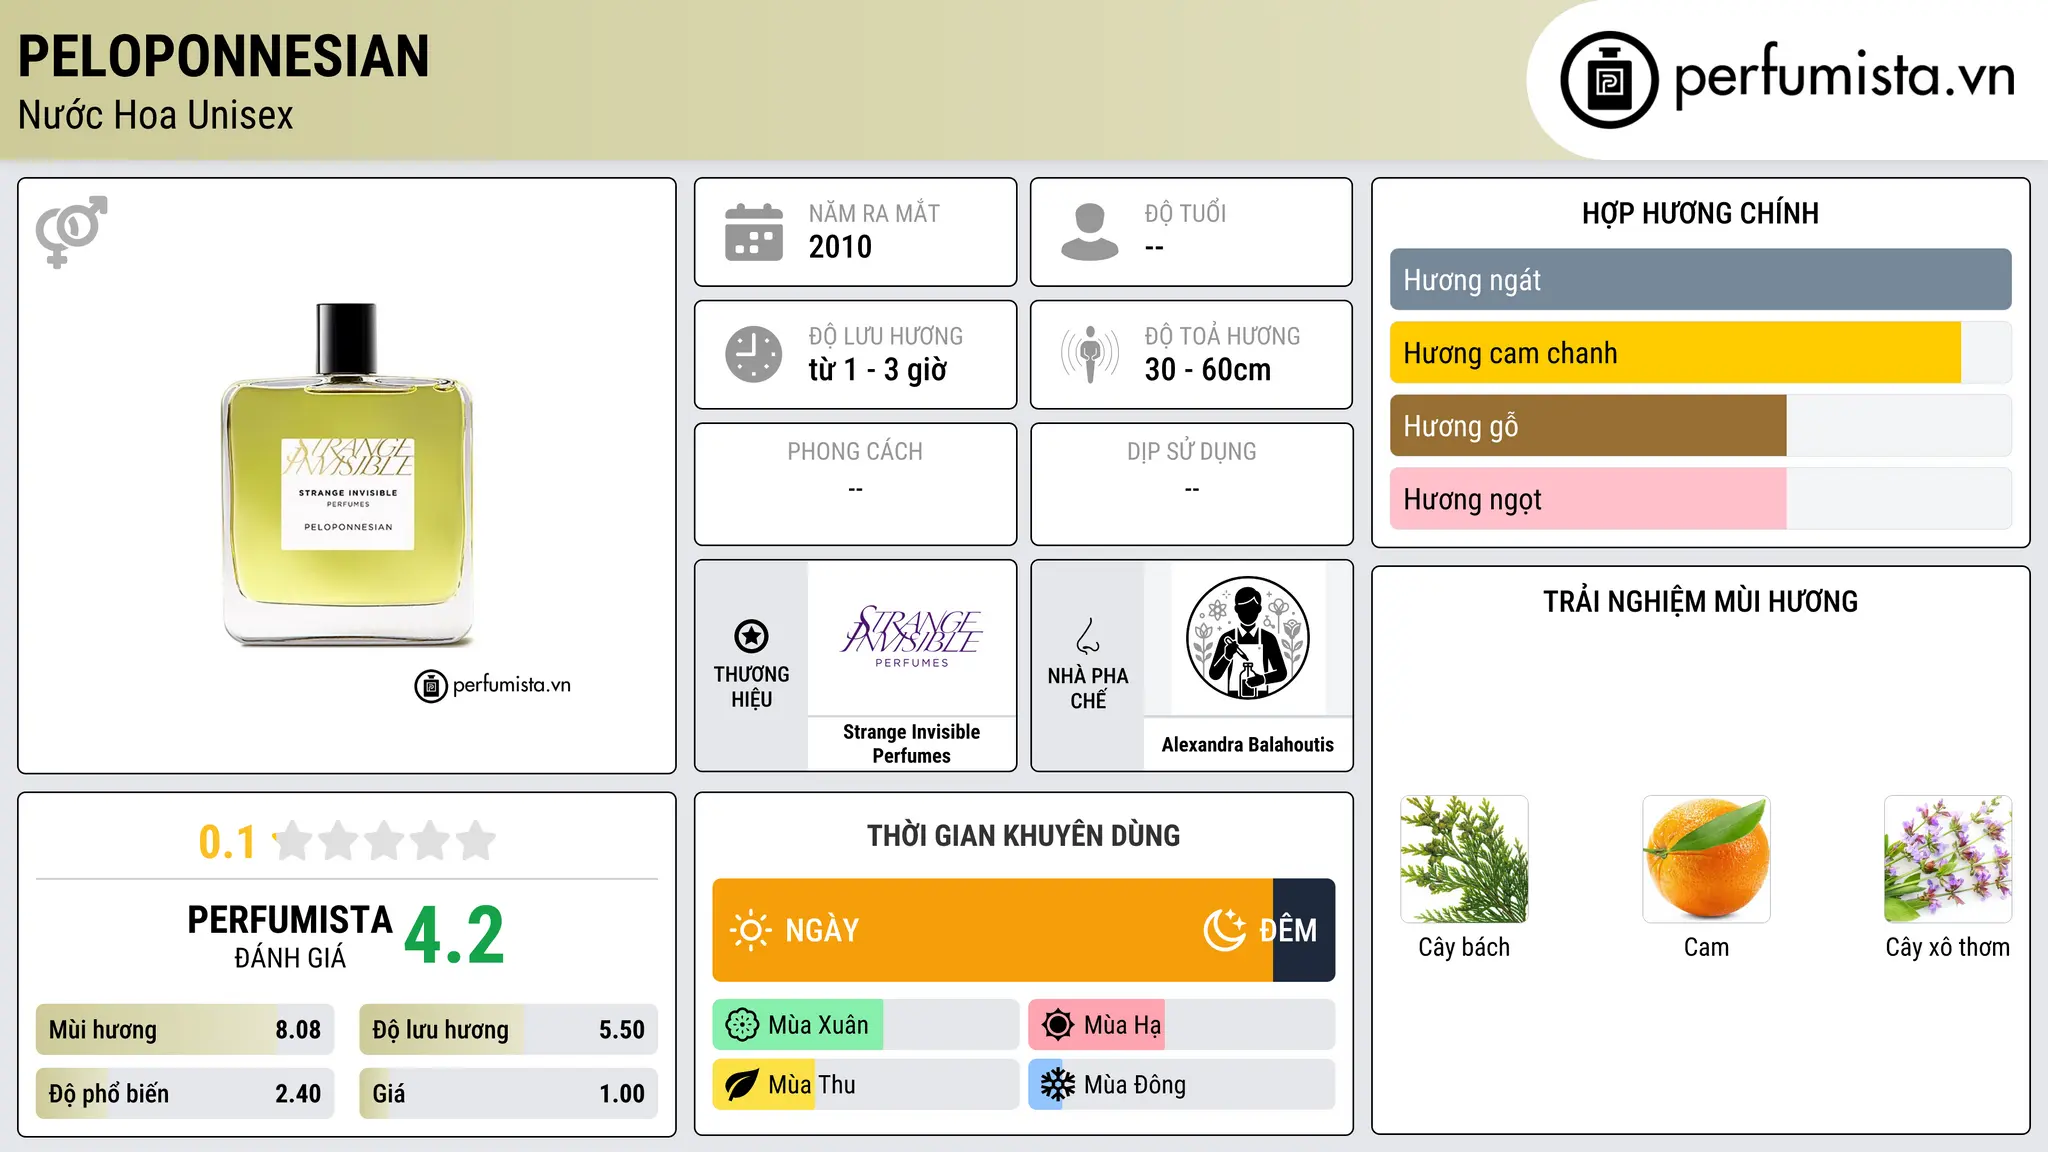Click the Mùi hương score 8.08 bar
The image size is (2048, 1152).
pyautogui.click(x=185, y=1030)
